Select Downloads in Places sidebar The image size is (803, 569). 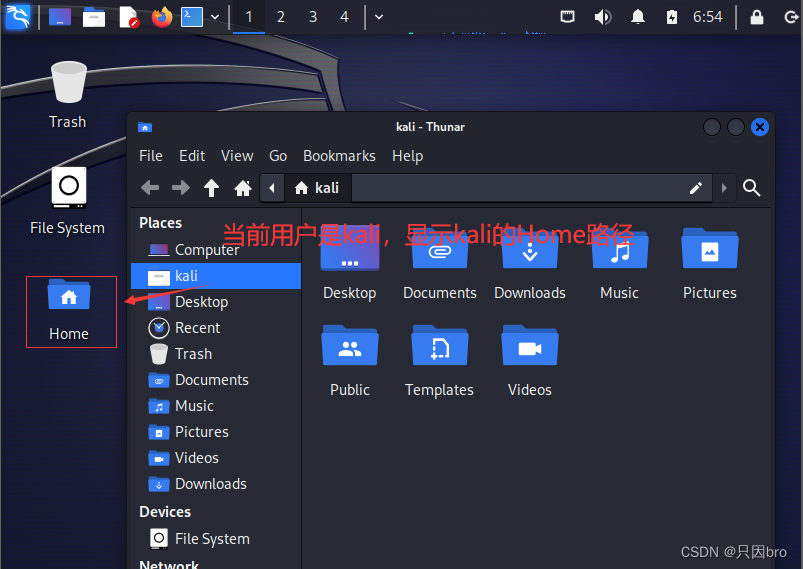point(216,484)
